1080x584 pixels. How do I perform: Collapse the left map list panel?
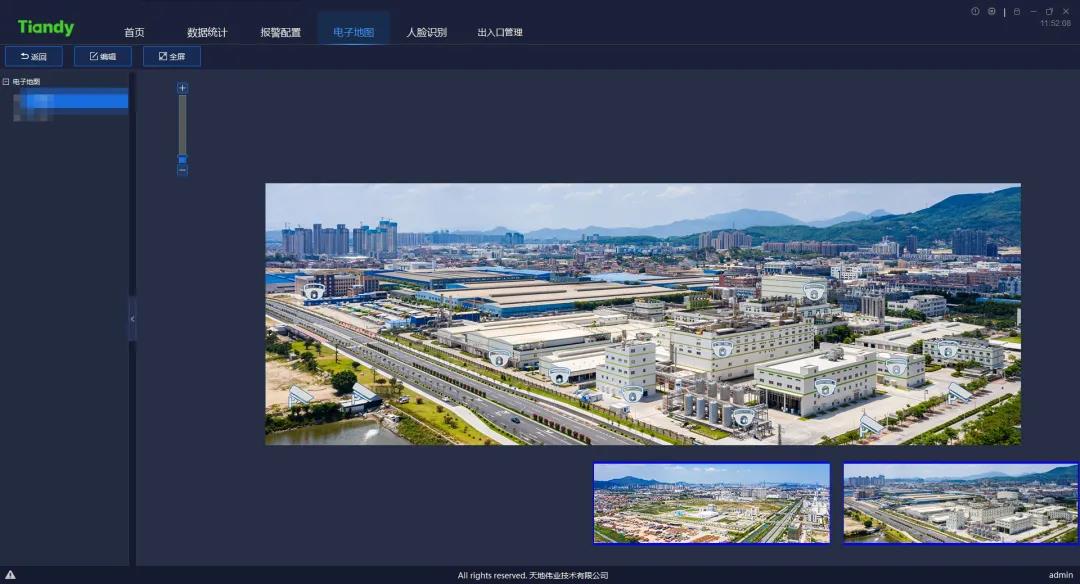(133, 319)
